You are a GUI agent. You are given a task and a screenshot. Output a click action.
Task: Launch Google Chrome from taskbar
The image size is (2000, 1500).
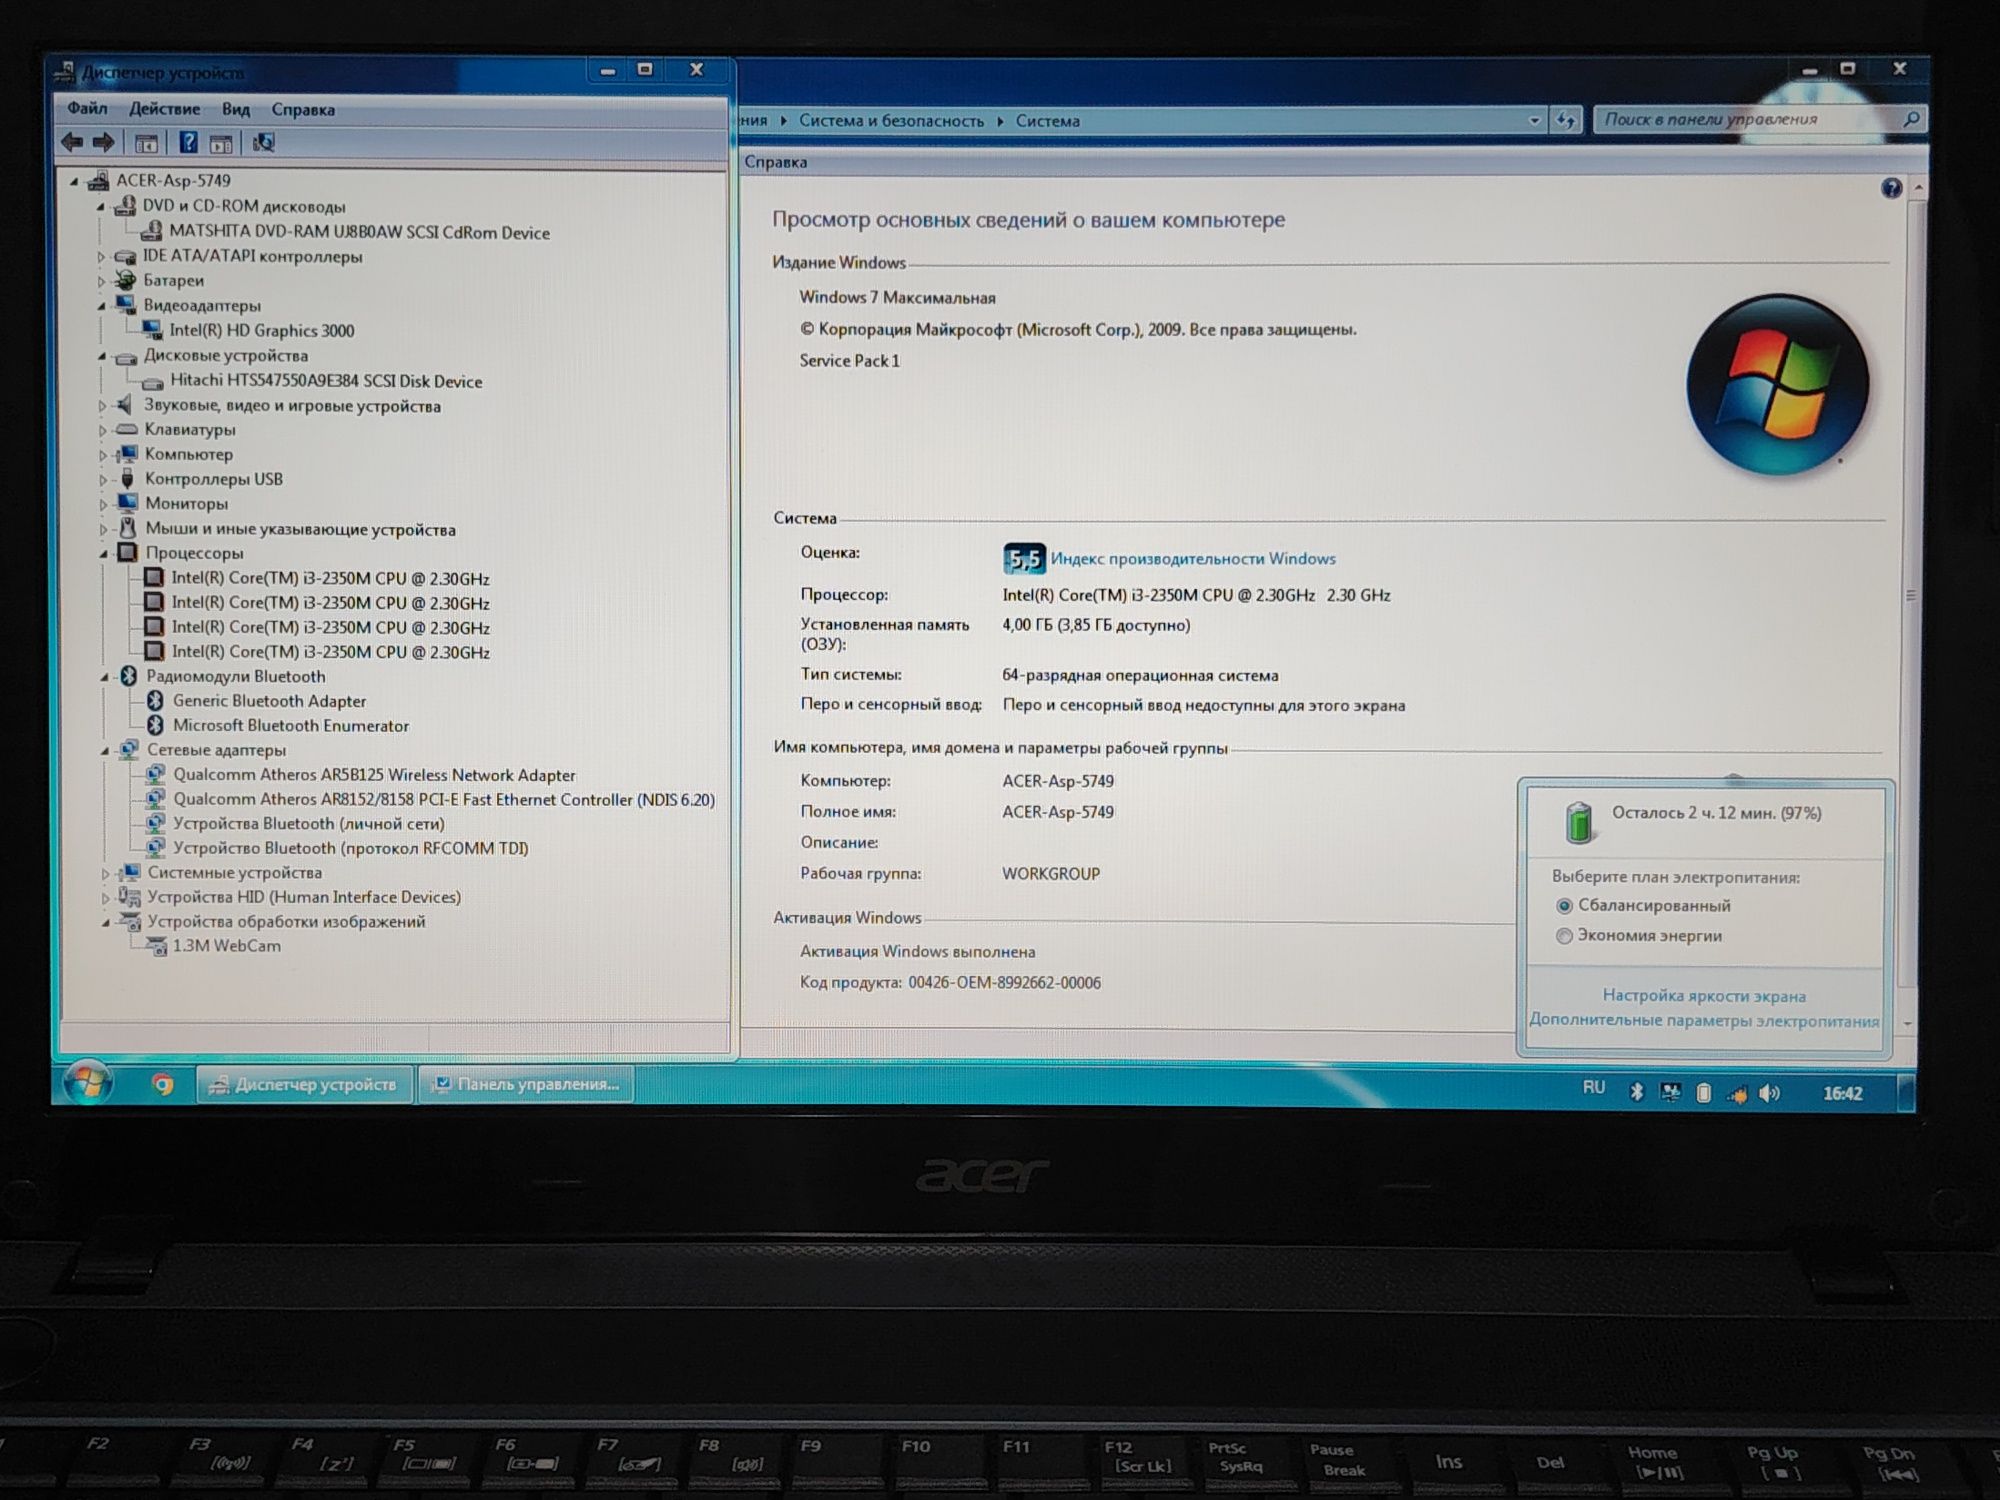[x=163, y=1084]
